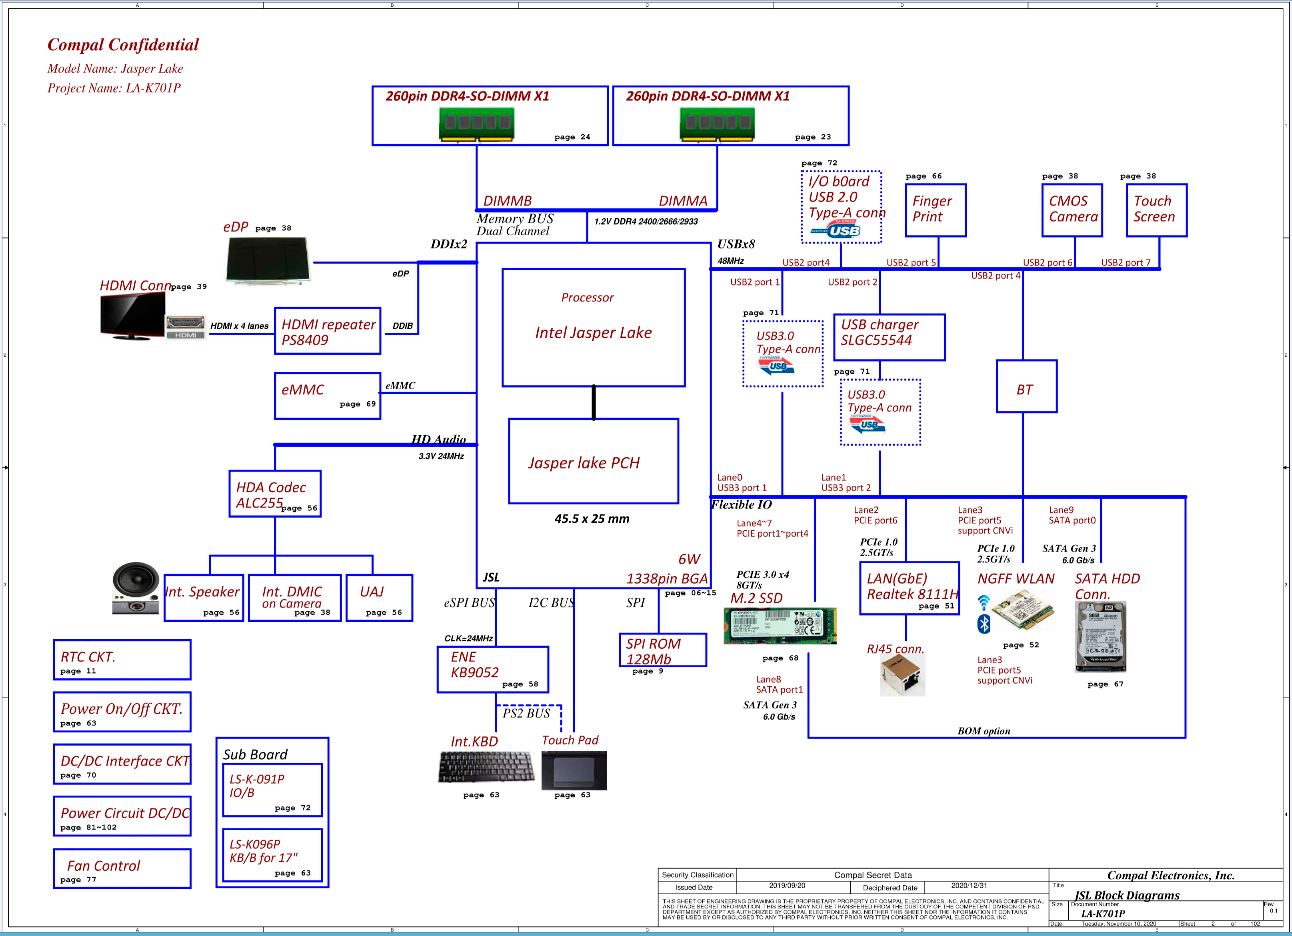Click the Touch Pad image
1292x936 pixels.
coord(574,769)
